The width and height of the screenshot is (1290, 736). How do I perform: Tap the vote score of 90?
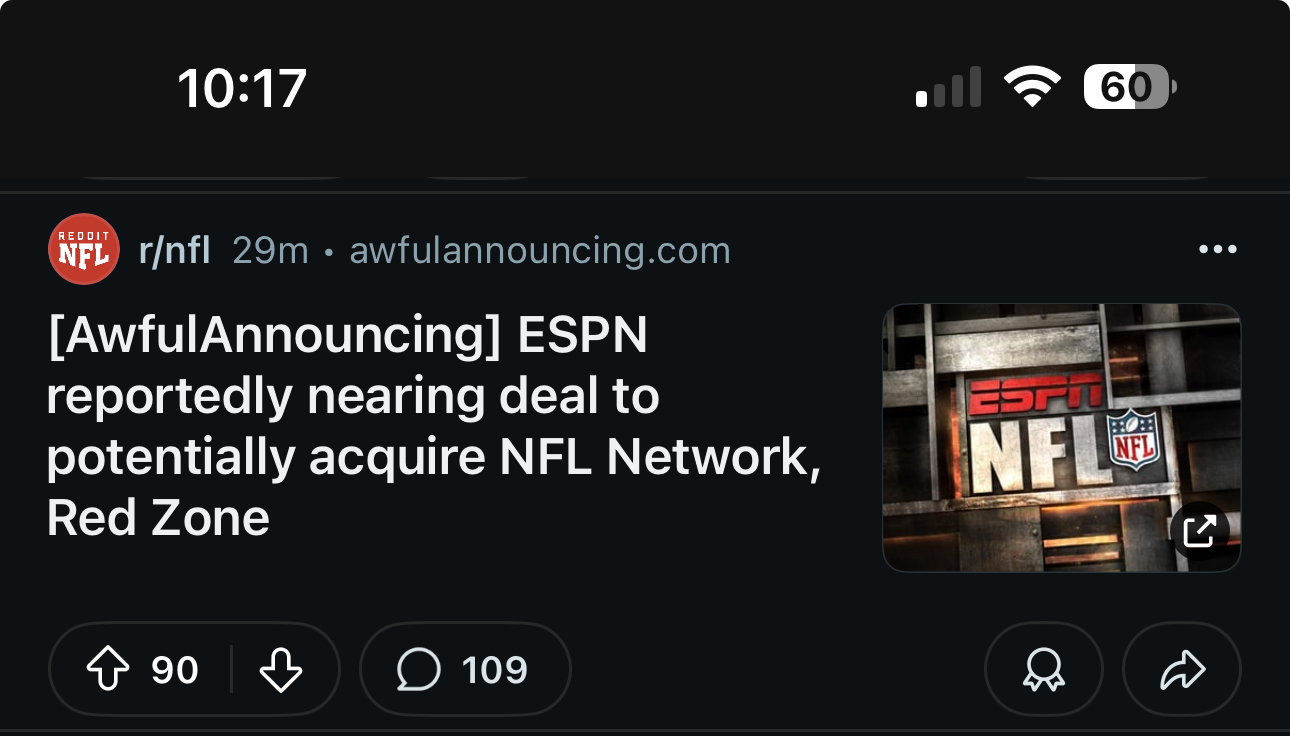pos(175,670)
